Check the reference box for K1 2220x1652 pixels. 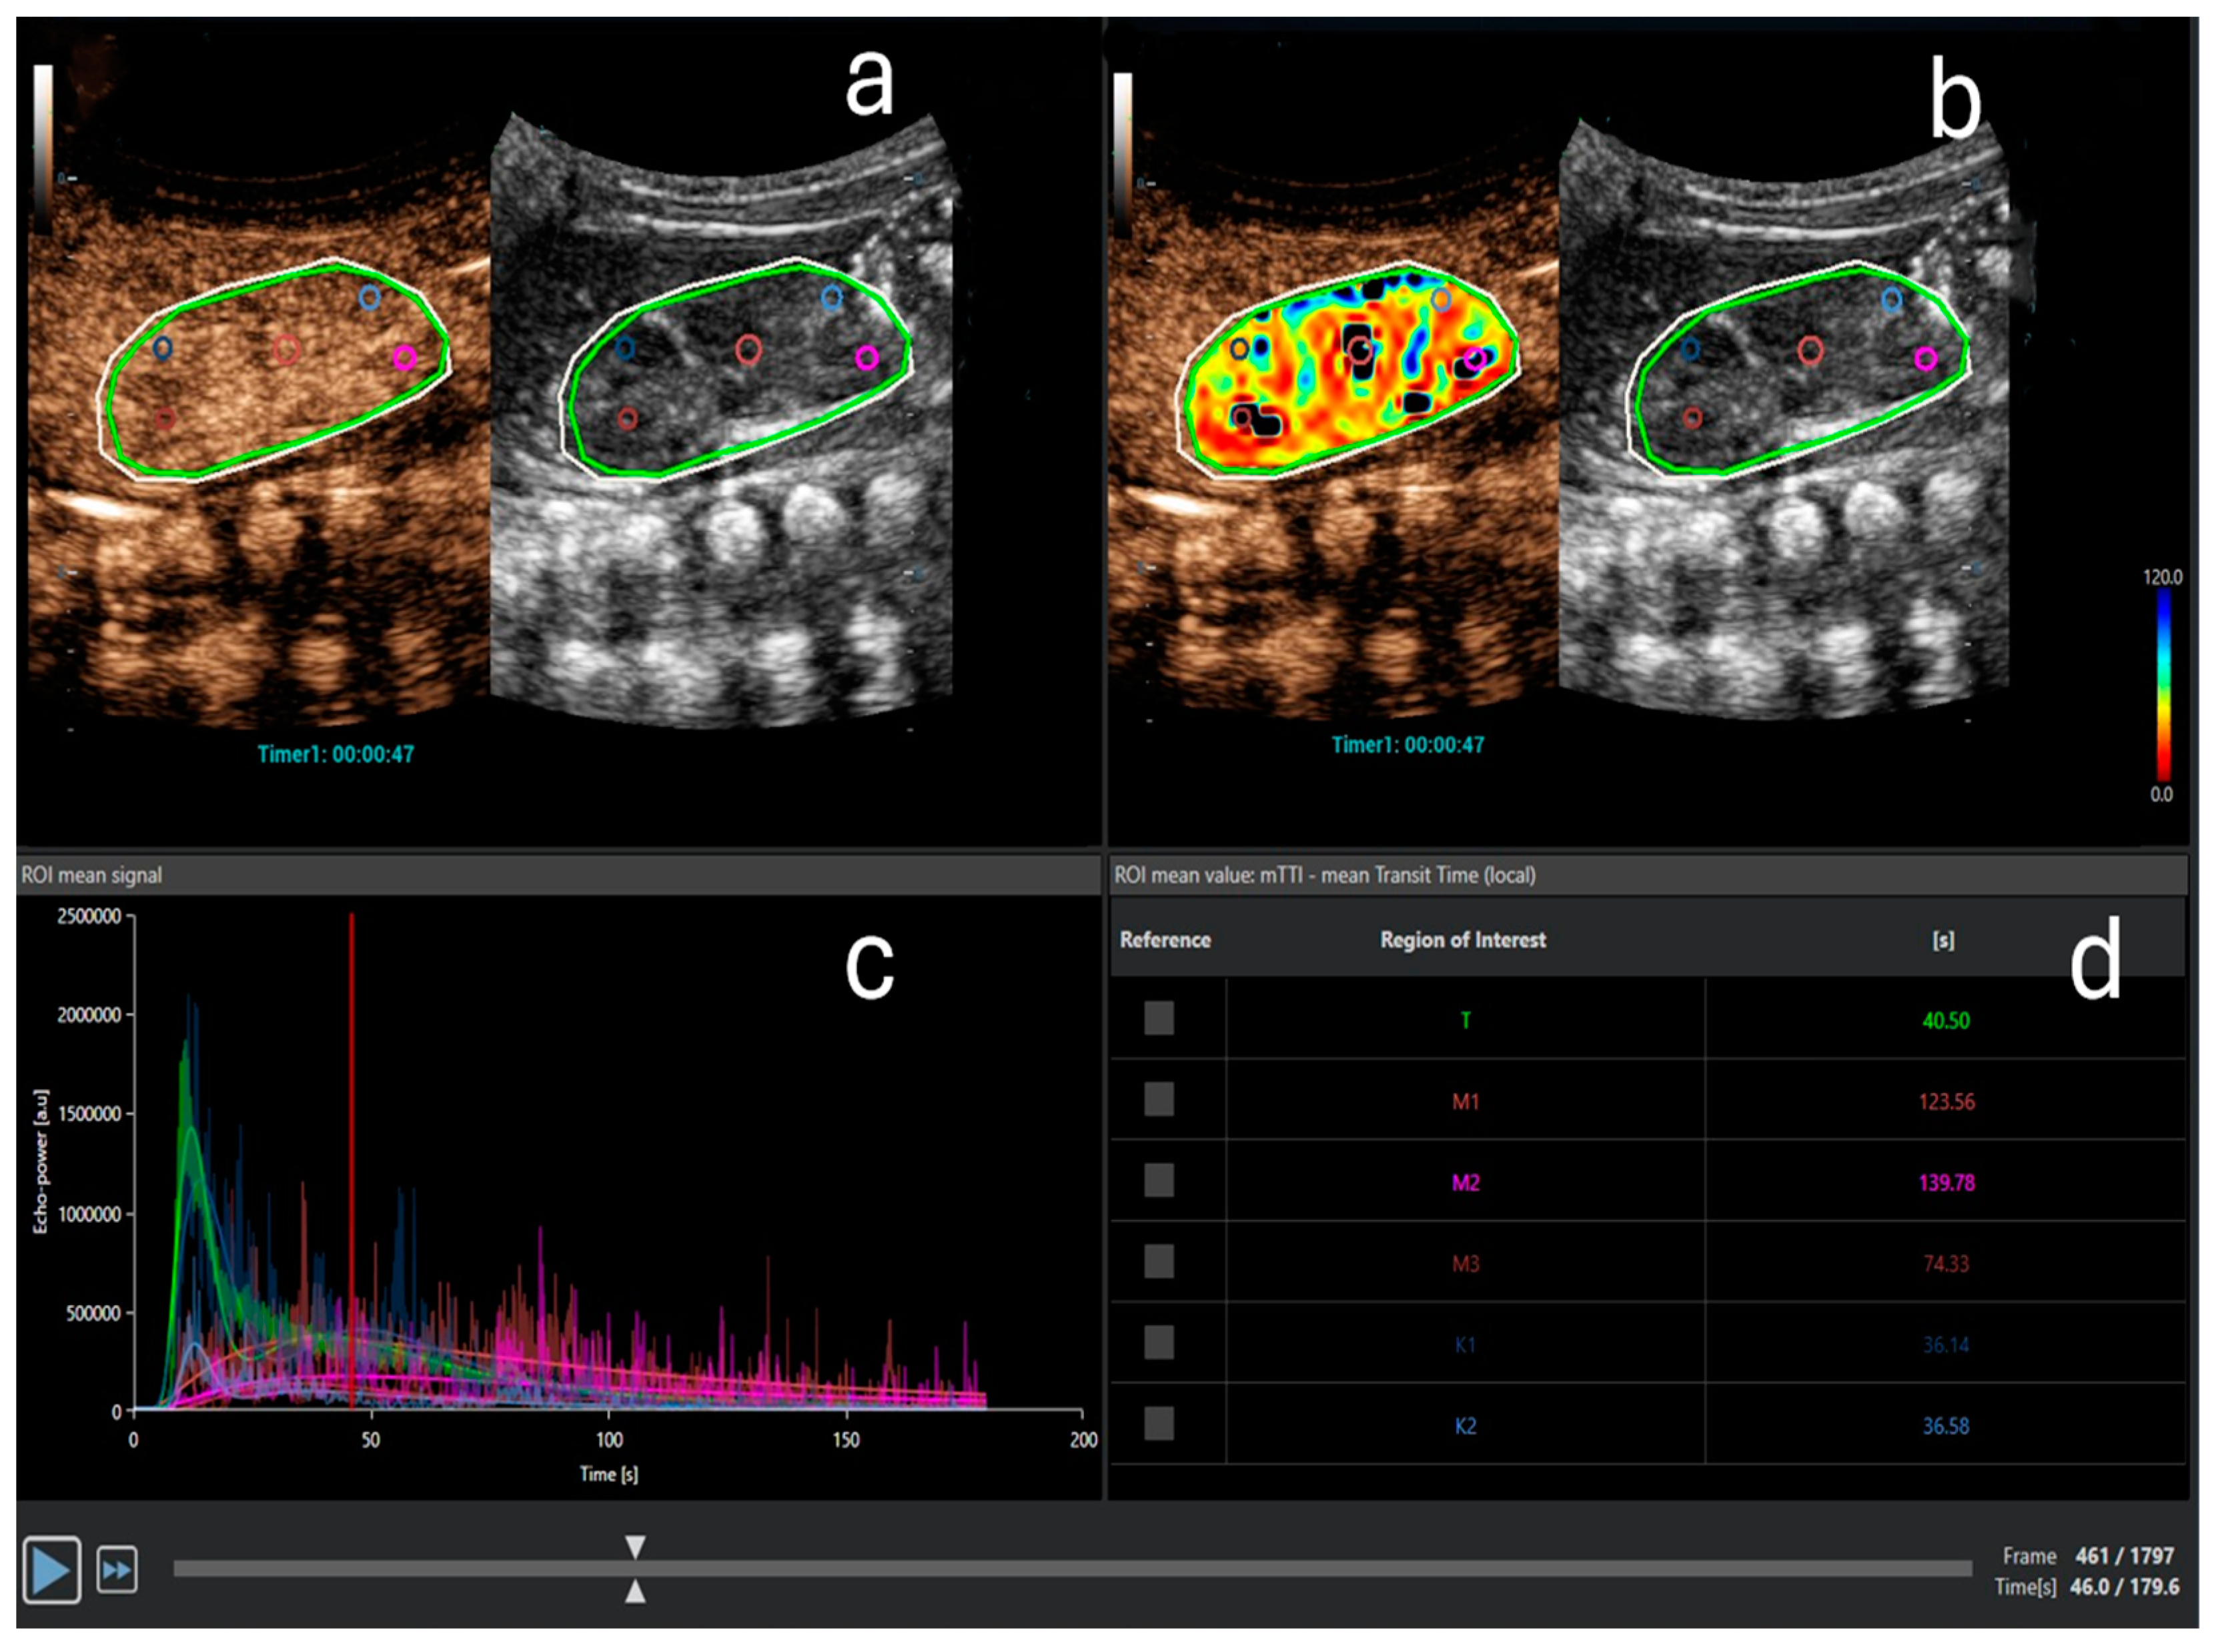tap(1159, 1343)
